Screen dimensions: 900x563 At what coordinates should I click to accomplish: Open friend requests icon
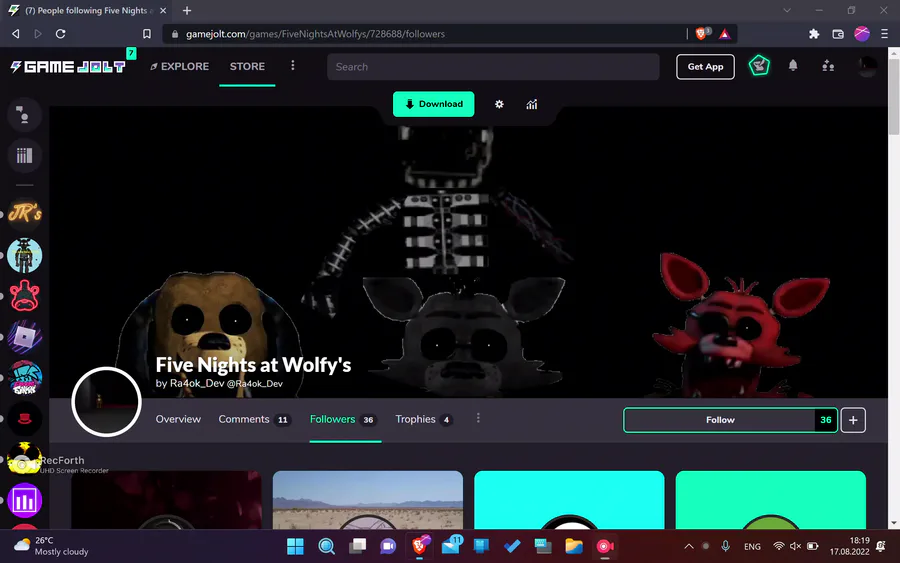828,66
